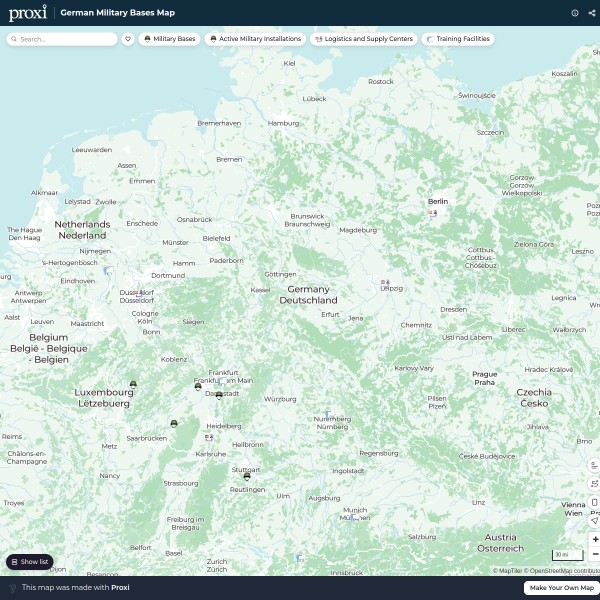The height and width of the screenshot is (600, 600).
Task: Open the map legend control
Action: pos(594,465)
